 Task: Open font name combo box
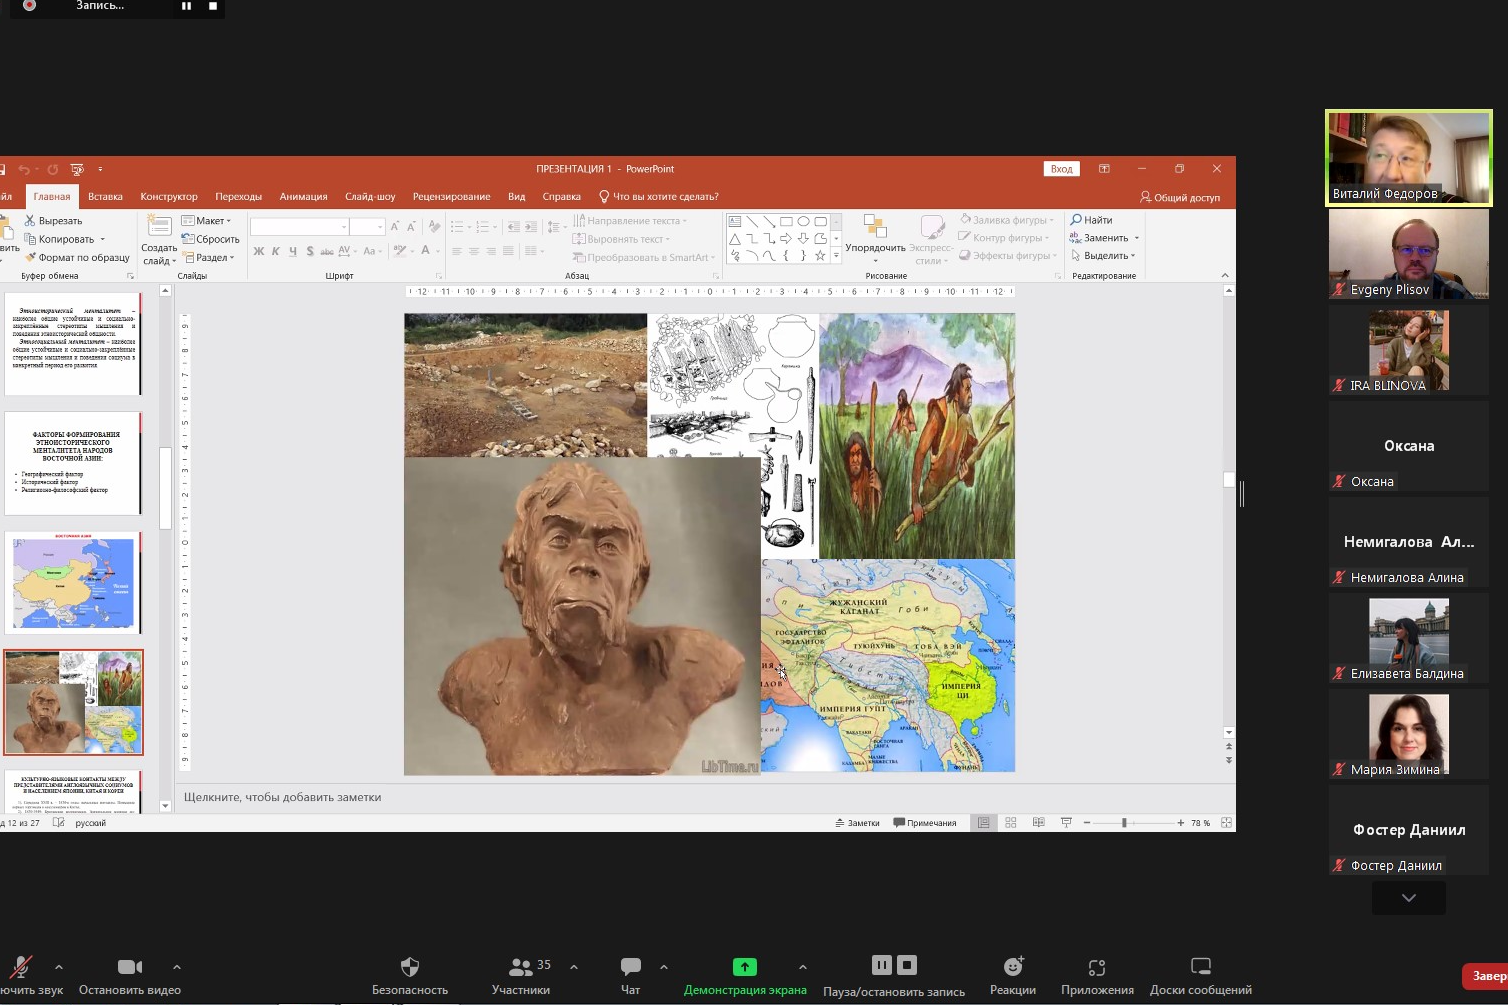299,227
